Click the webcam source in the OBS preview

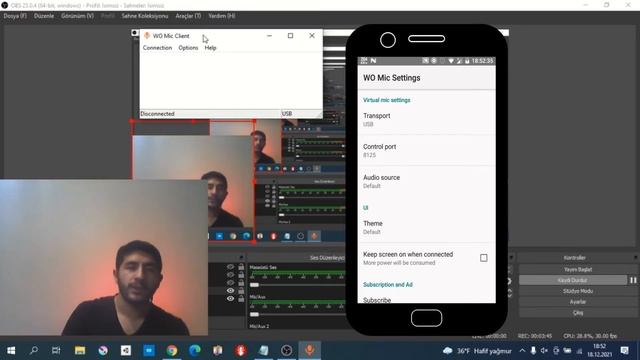193,181
